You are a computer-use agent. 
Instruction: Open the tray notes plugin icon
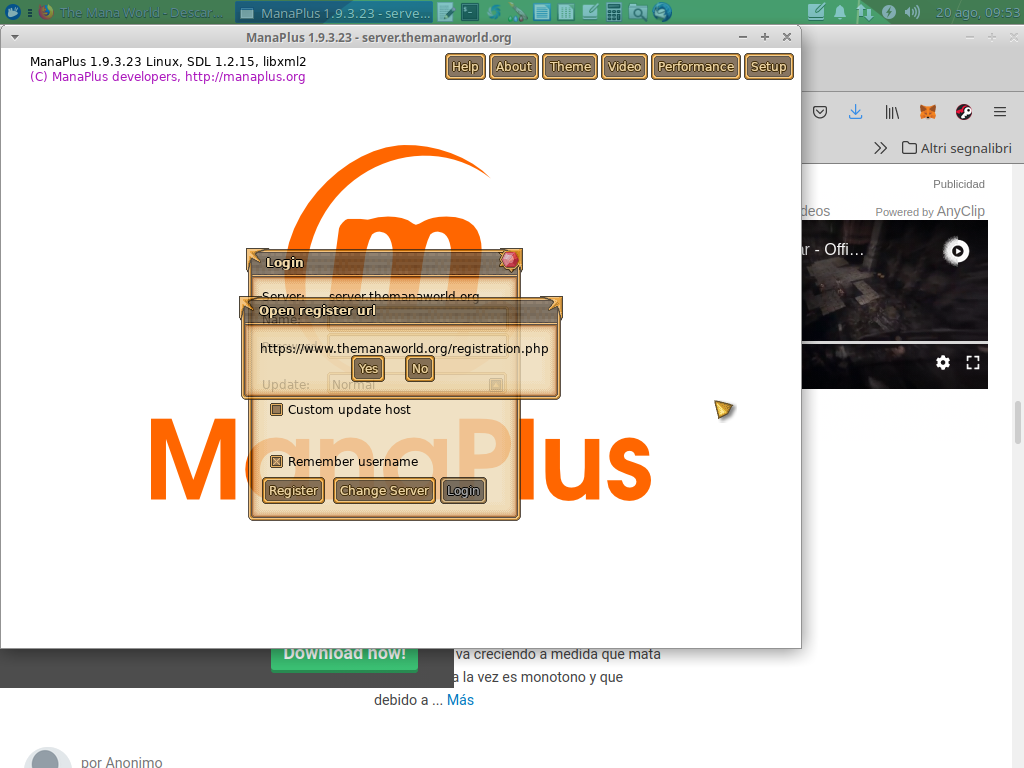click(x=816, y=12)
